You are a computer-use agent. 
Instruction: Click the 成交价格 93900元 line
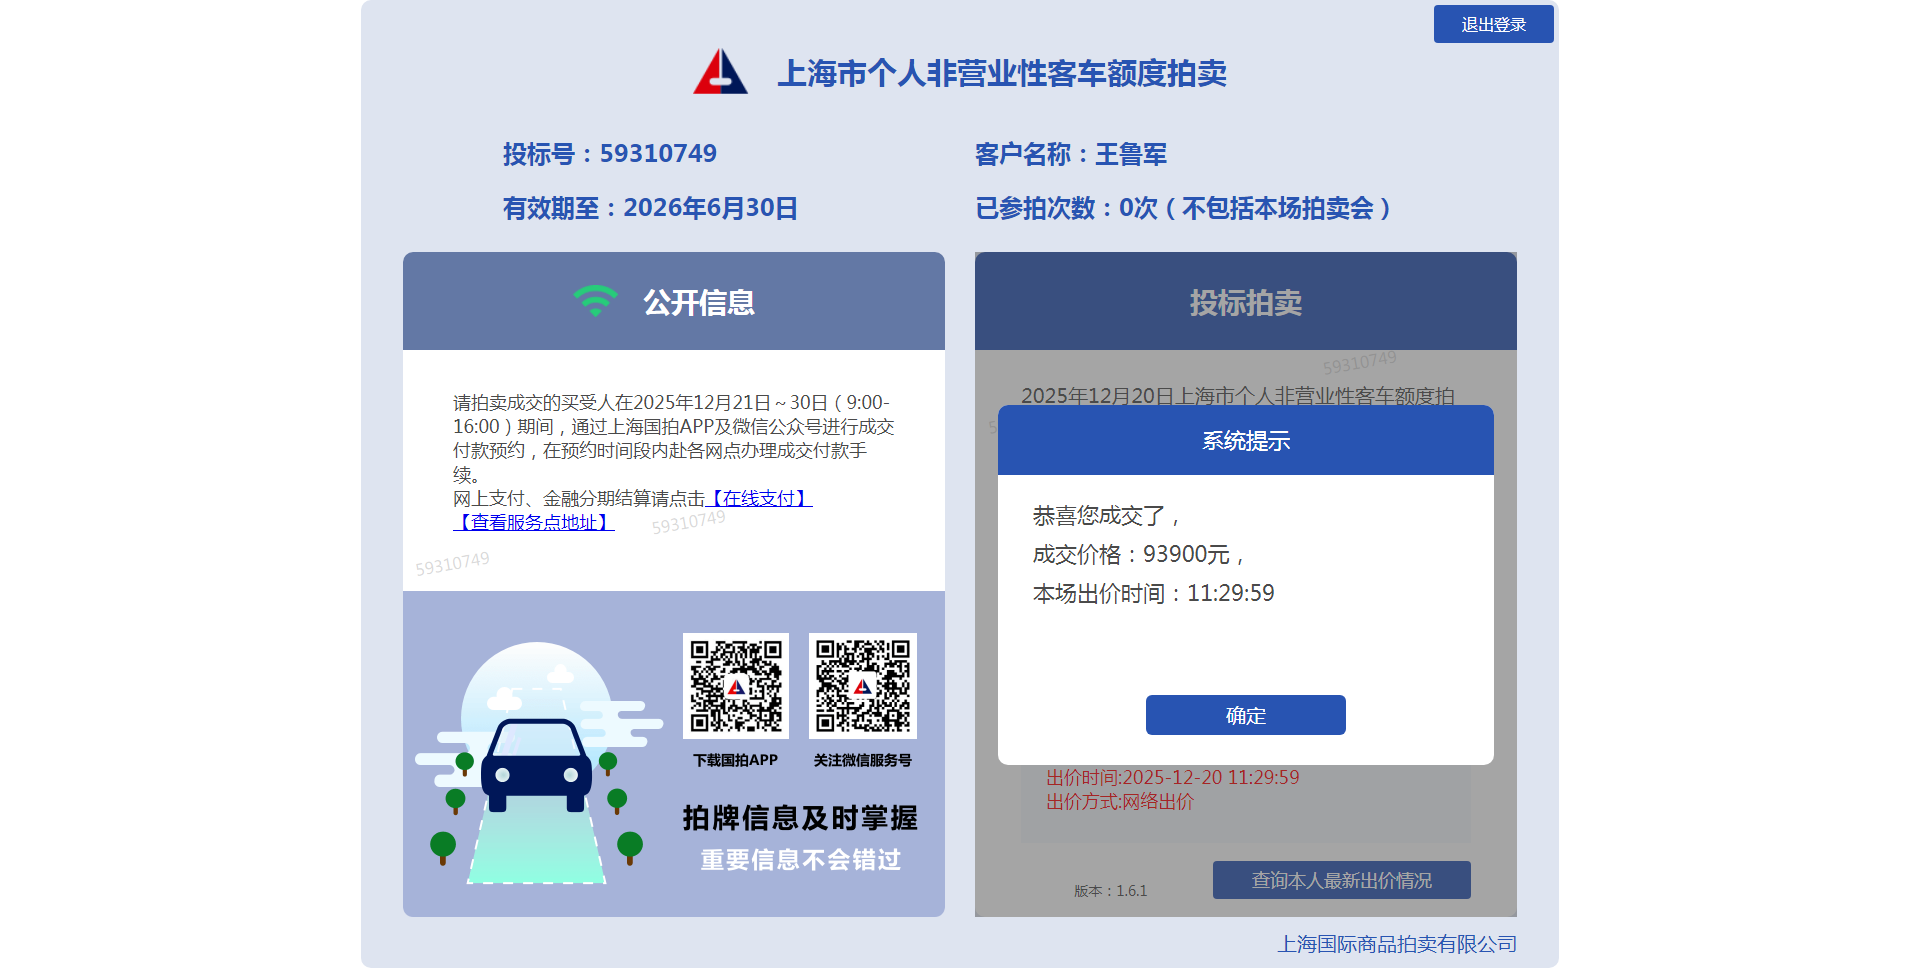pos(1138,554)
